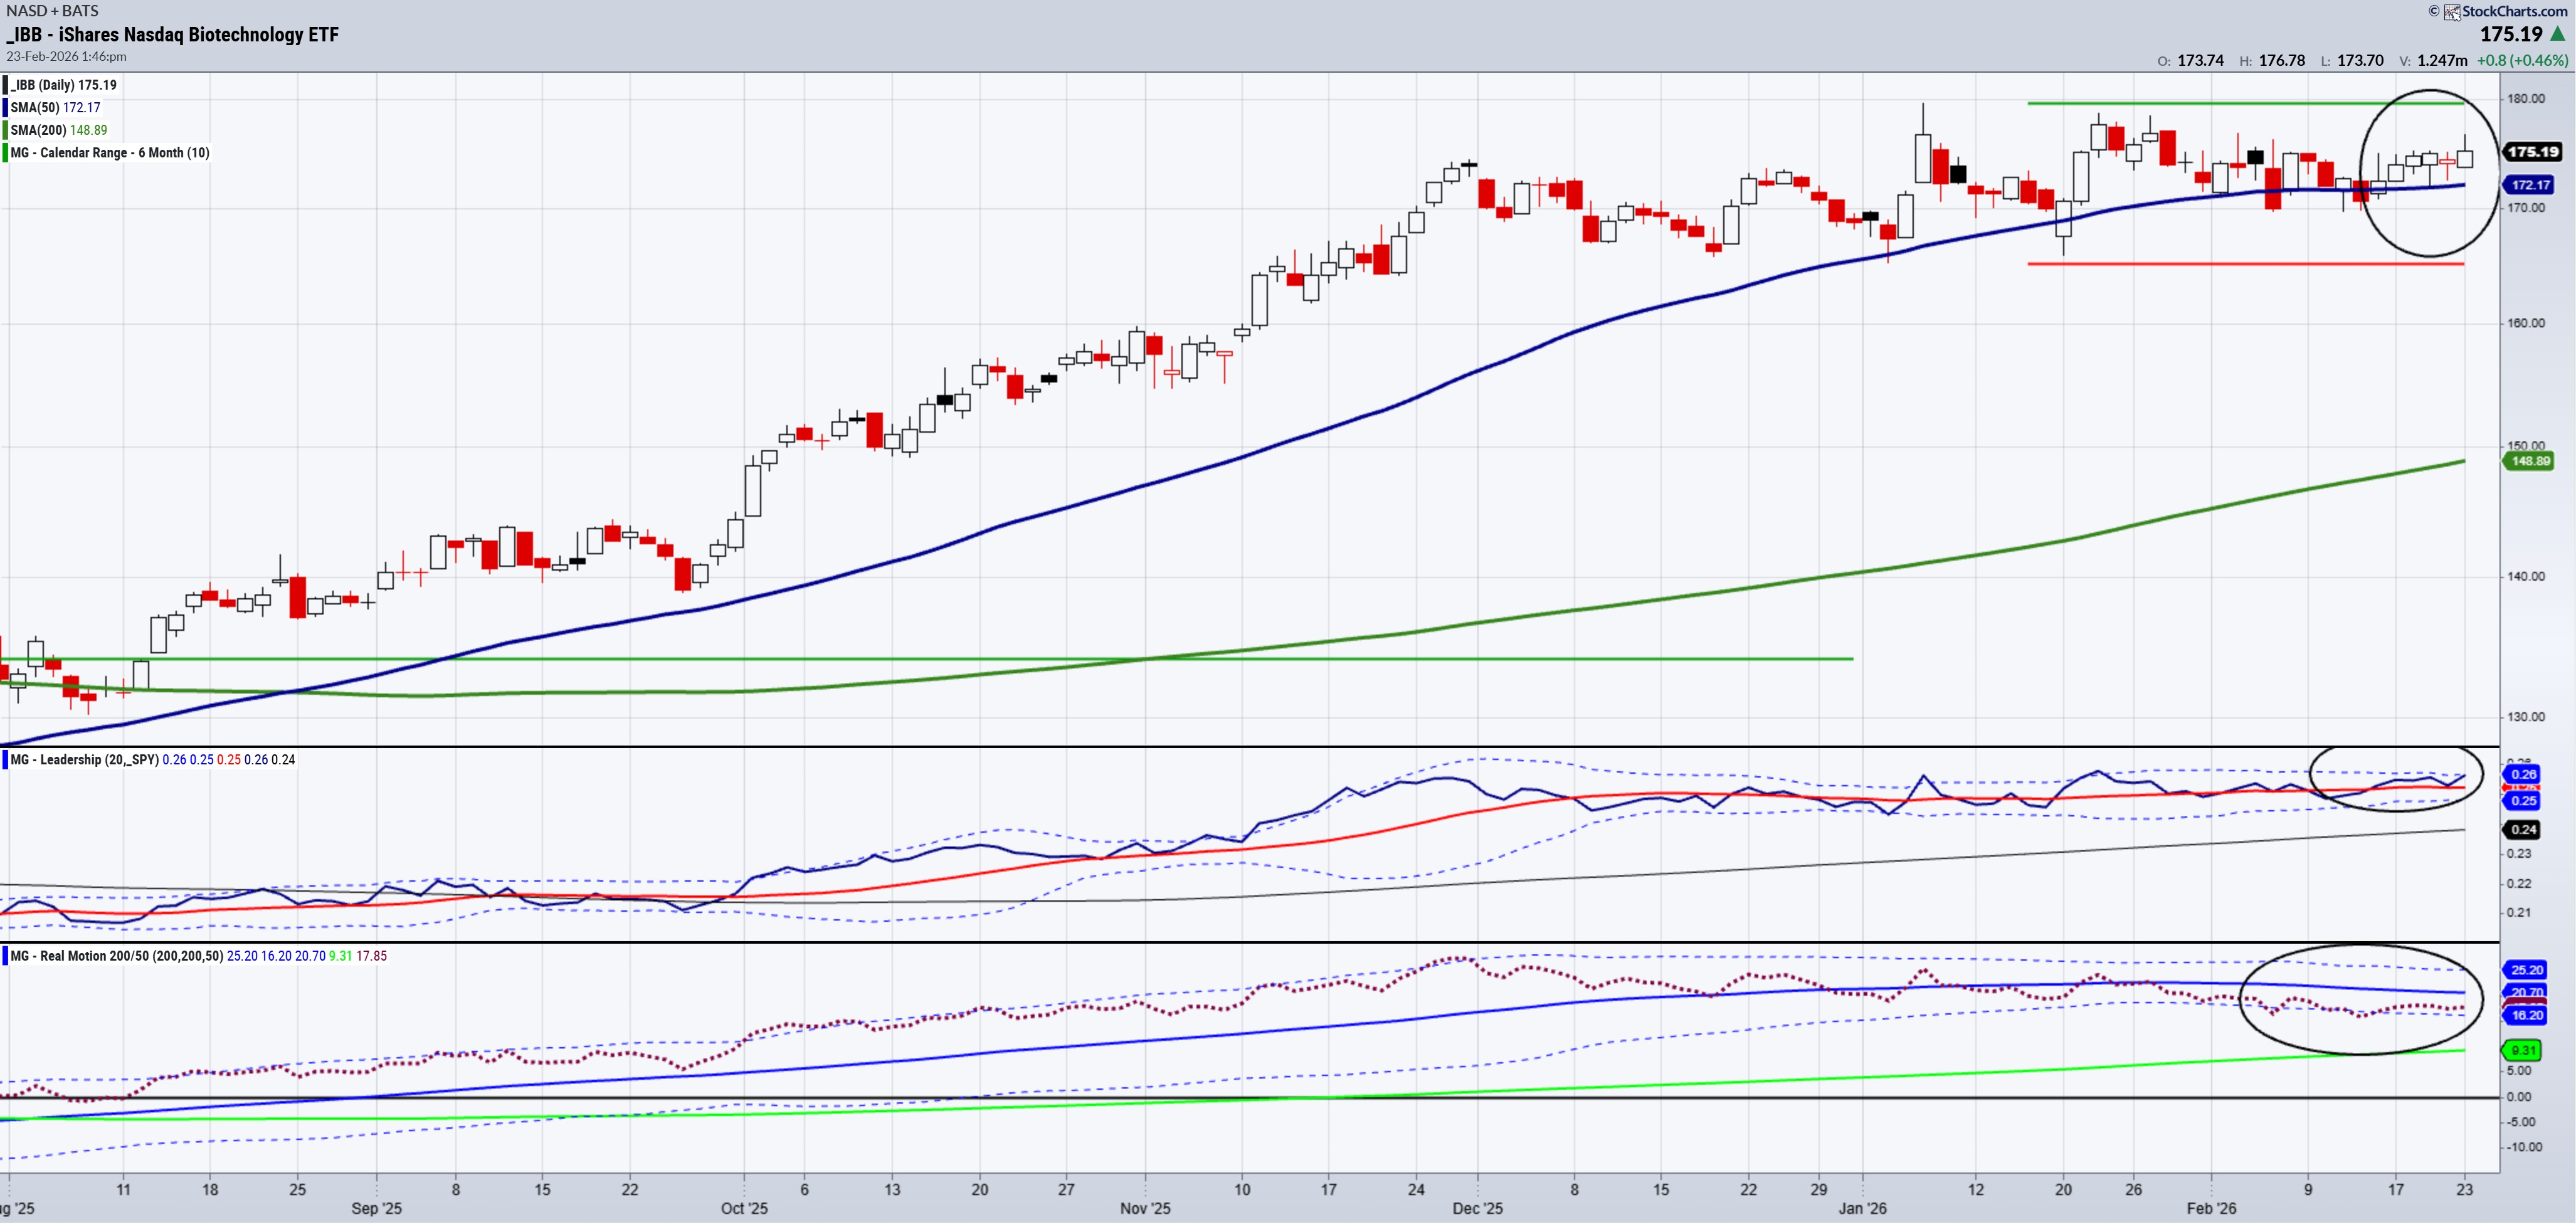The height and width of the screenshot is (1224, 2576).
Task: Click the green swatch beside MG - Calendar Range
Action: click(x=5, y=153)
